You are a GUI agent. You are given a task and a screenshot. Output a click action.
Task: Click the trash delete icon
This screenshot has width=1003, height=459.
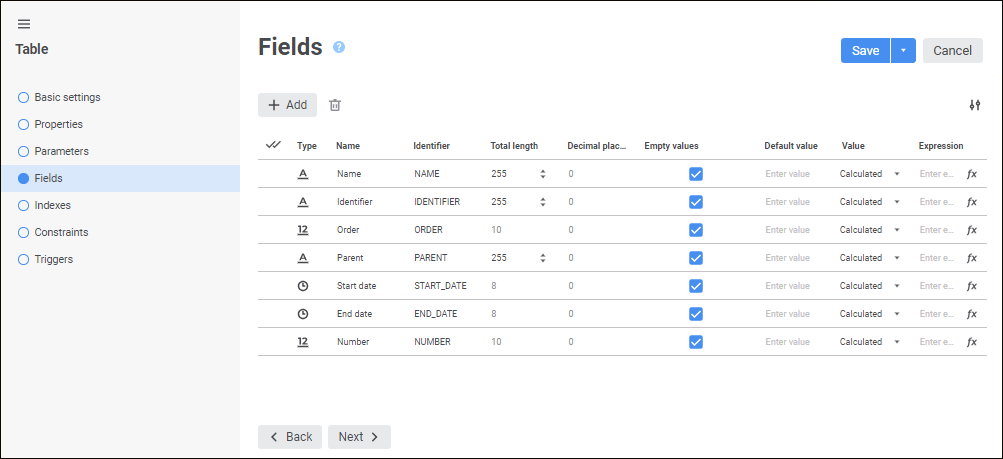[x=335, y=105]
